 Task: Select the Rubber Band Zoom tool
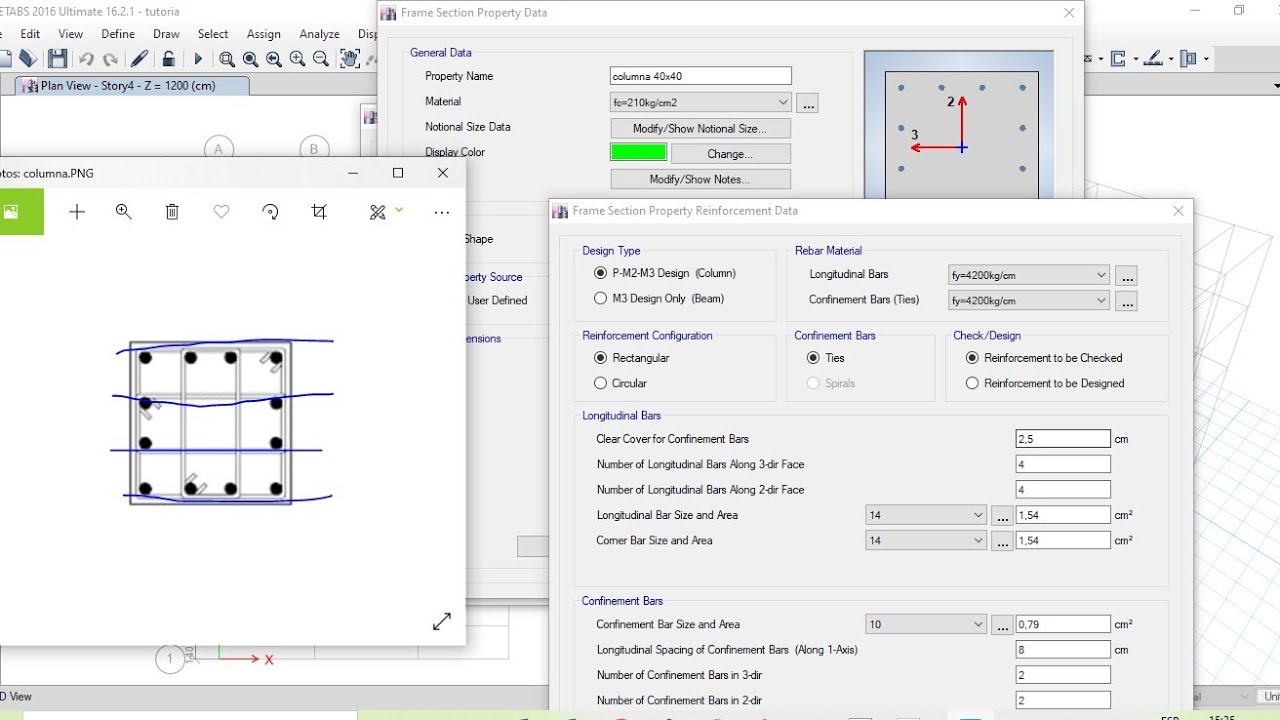[227, 59]
